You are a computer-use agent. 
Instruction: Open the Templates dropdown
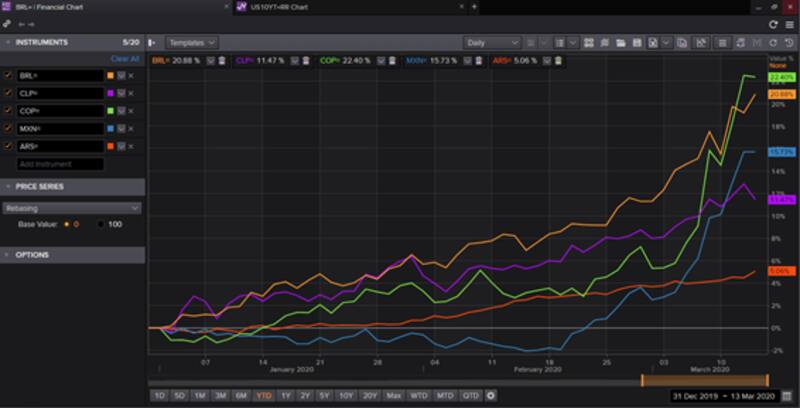(x=193, y=43)
